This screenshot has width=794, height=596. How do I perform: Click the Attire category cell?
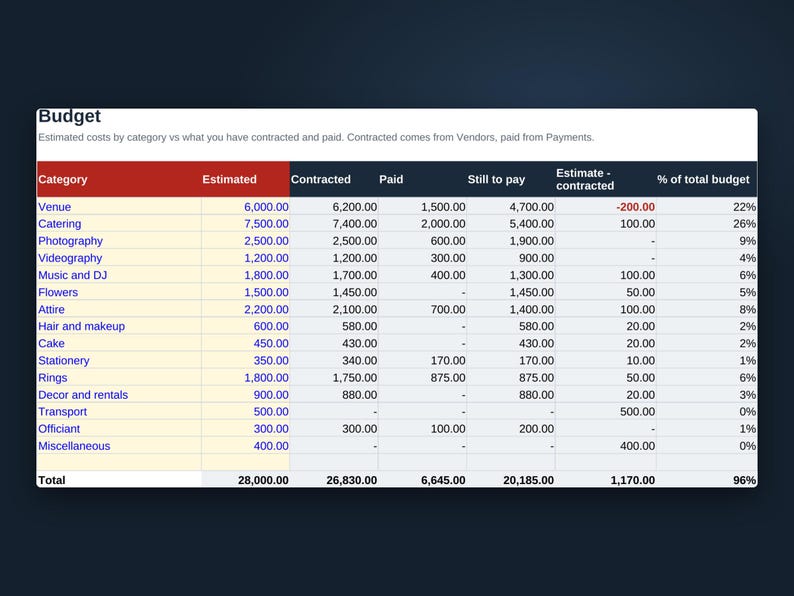point(119,309)
